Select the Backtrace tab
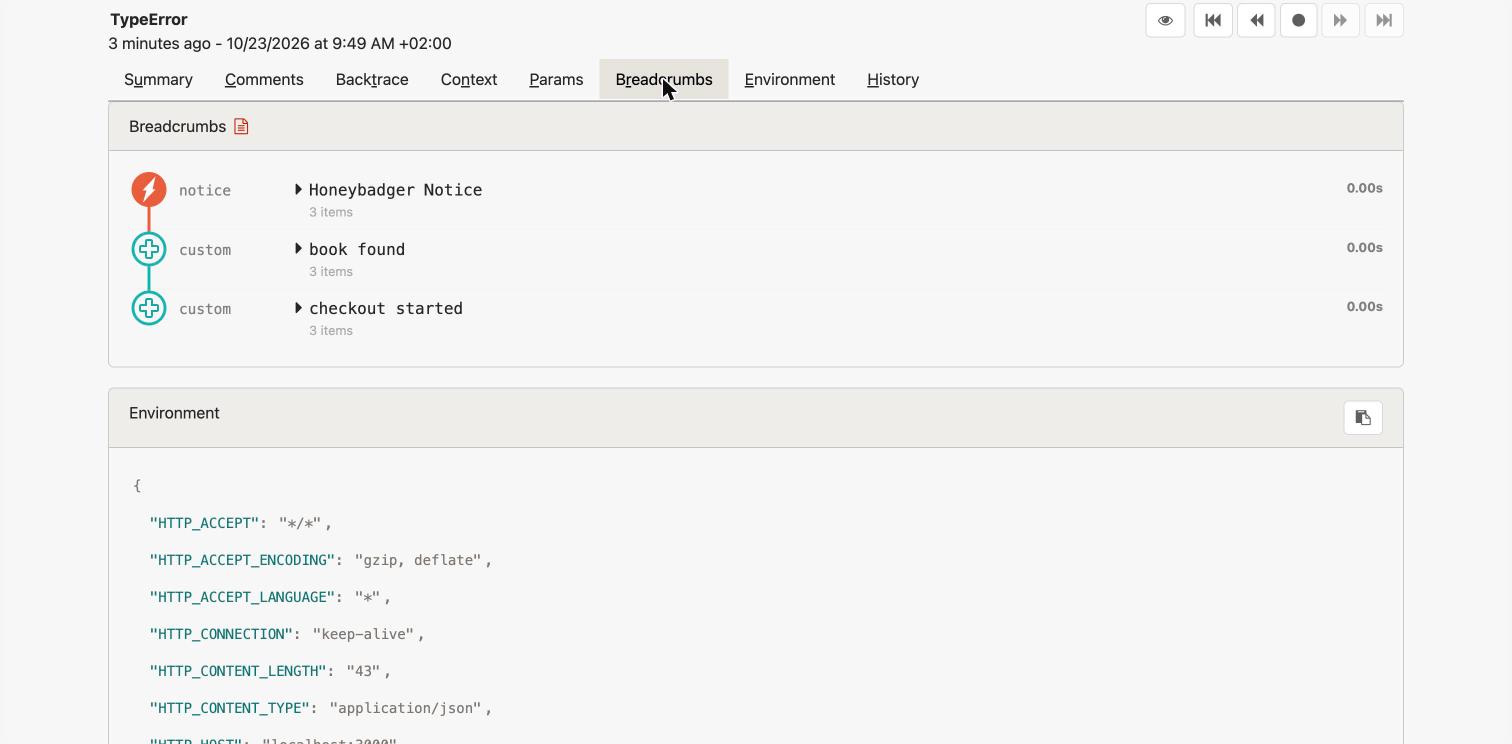The width and height of the screenshot is (1512, 744). [x=372, y=80]
